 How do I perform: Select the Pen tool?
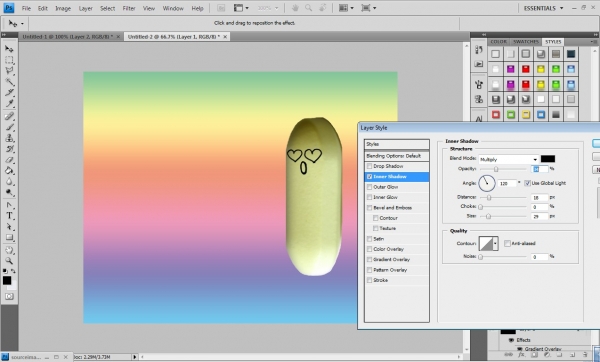[9, 205]
